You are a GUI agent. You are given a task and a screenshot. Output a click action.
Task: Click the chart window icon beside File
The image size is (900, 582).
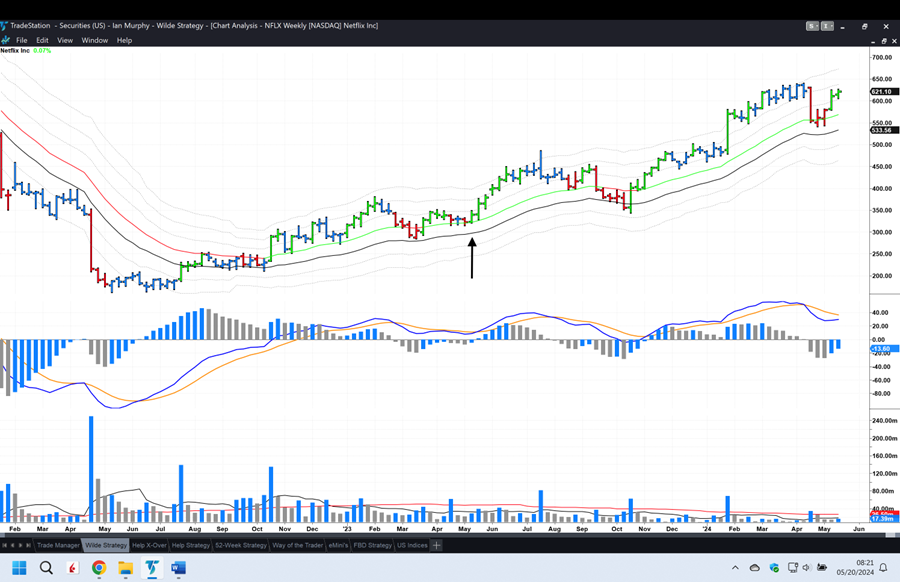click(6, 40)
